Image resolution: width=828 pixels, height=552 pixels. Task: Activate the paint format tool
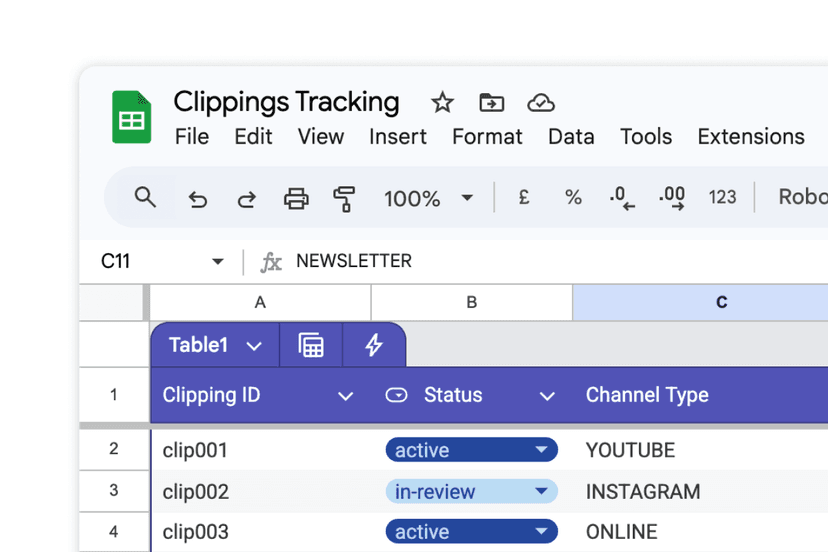[x=344, y=199]
